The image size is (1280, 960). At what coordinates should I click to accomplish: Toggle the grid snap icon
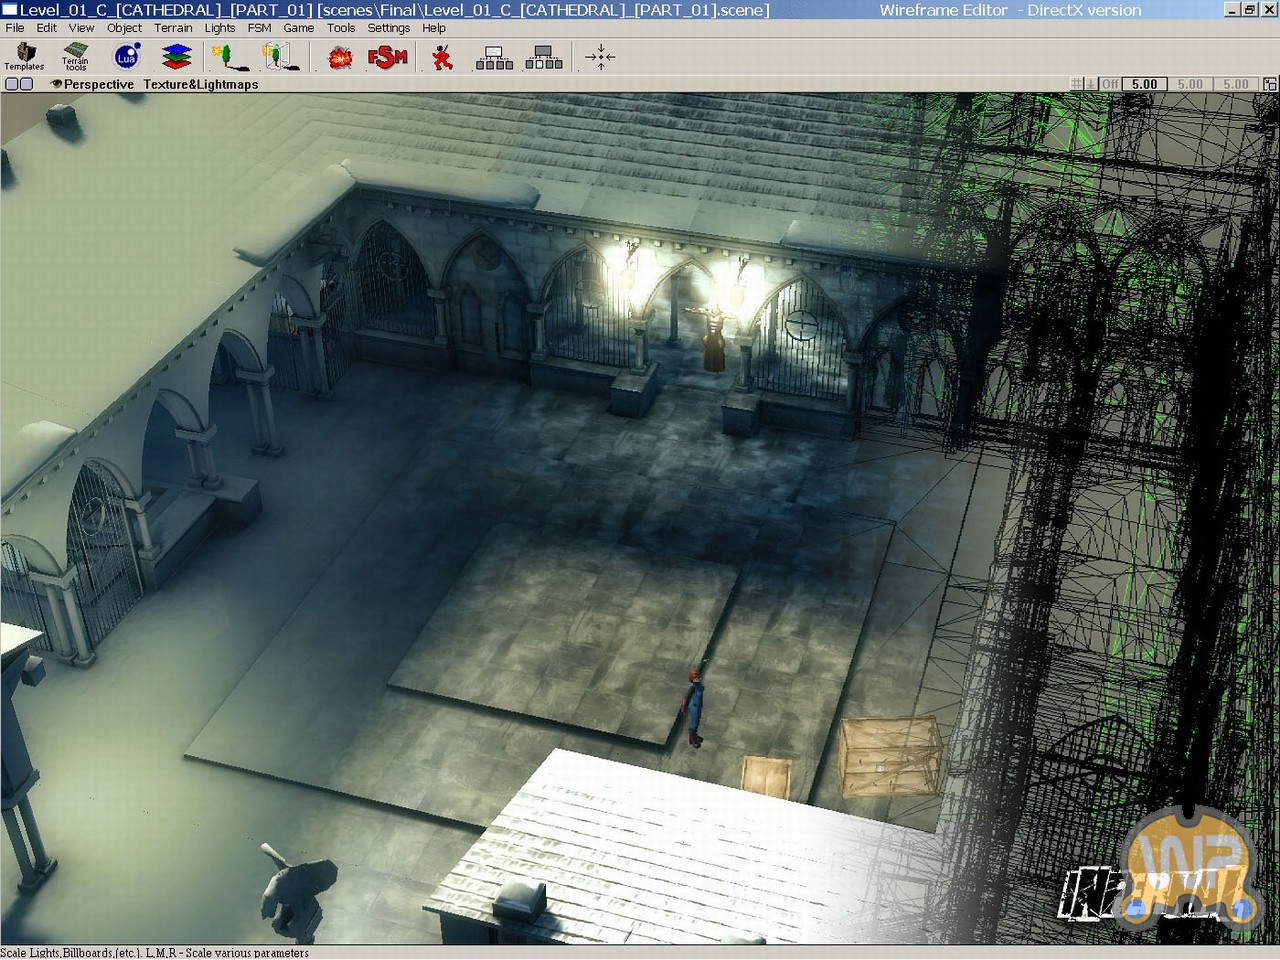click(x=1077, y=84)
